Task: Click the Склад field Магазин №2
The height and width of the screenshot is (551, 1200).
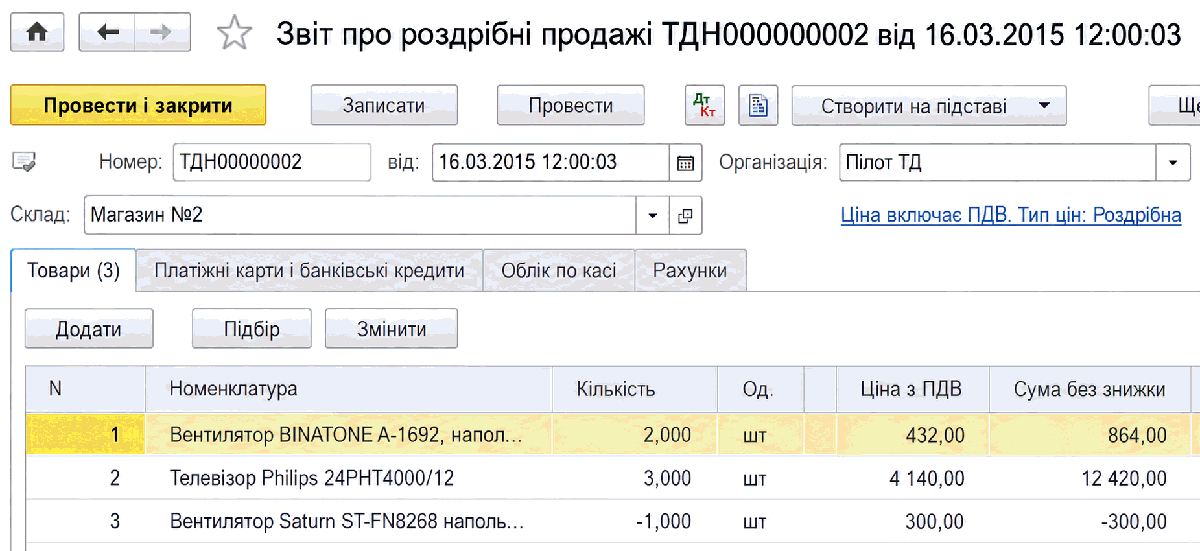Action: coord(361,215)
